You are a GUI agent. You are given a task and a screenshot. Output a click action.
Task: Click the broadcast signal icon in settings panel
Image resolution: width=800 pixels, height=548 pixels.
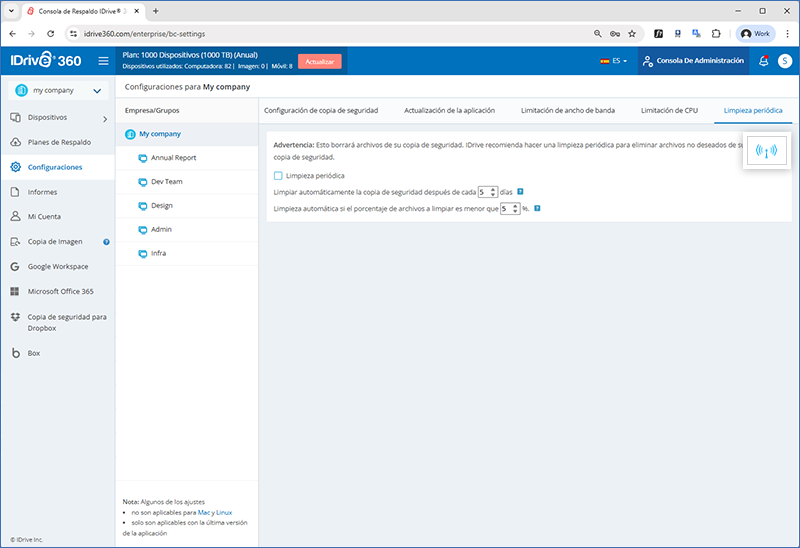pyautogui.click(x=765, y=152)
